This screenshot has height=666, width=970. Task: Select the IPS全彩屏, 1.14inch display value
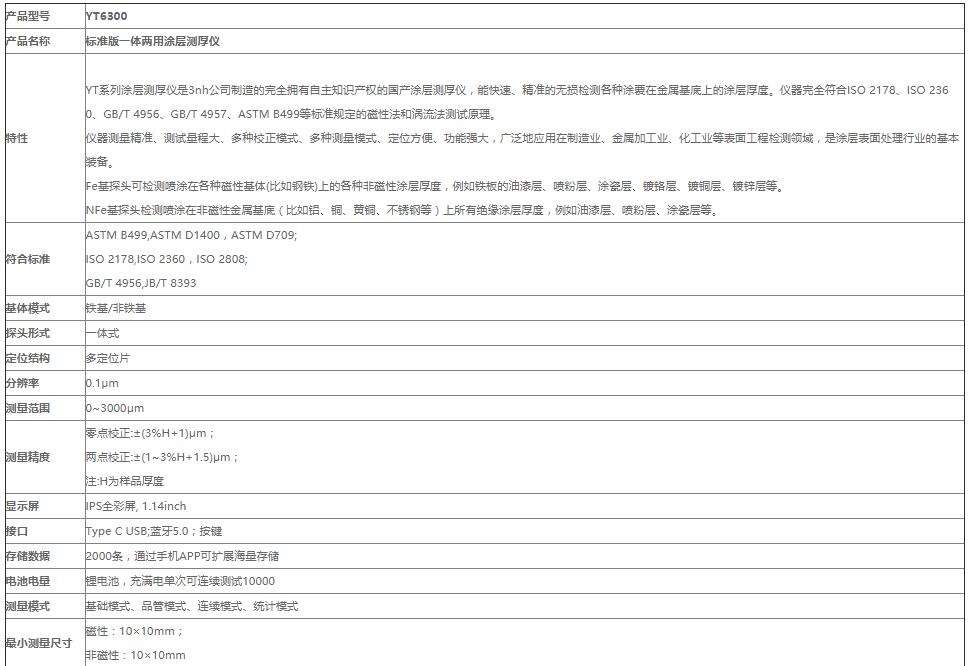pyautogui.click(x=136, y=506)
